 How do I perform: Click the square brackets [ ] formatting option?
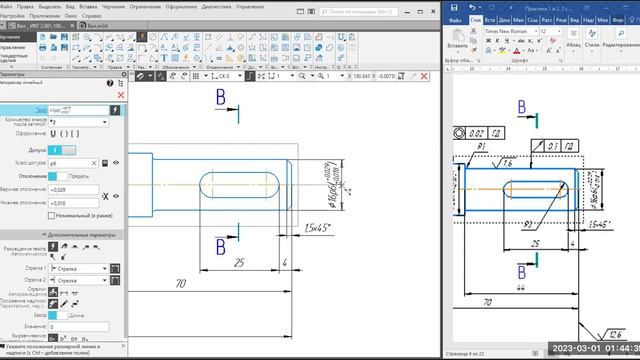[x=75, y=133]
